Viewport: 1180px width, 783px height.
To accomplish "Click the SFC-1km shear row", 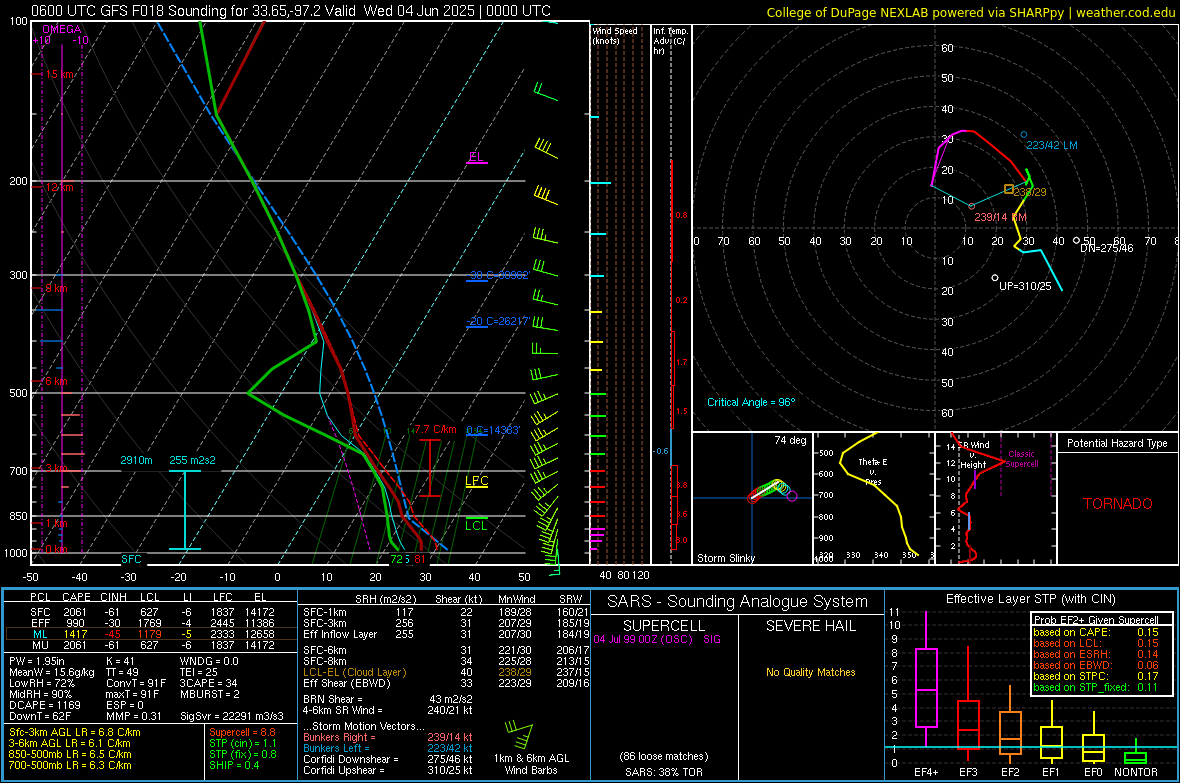I will [446, 613].
